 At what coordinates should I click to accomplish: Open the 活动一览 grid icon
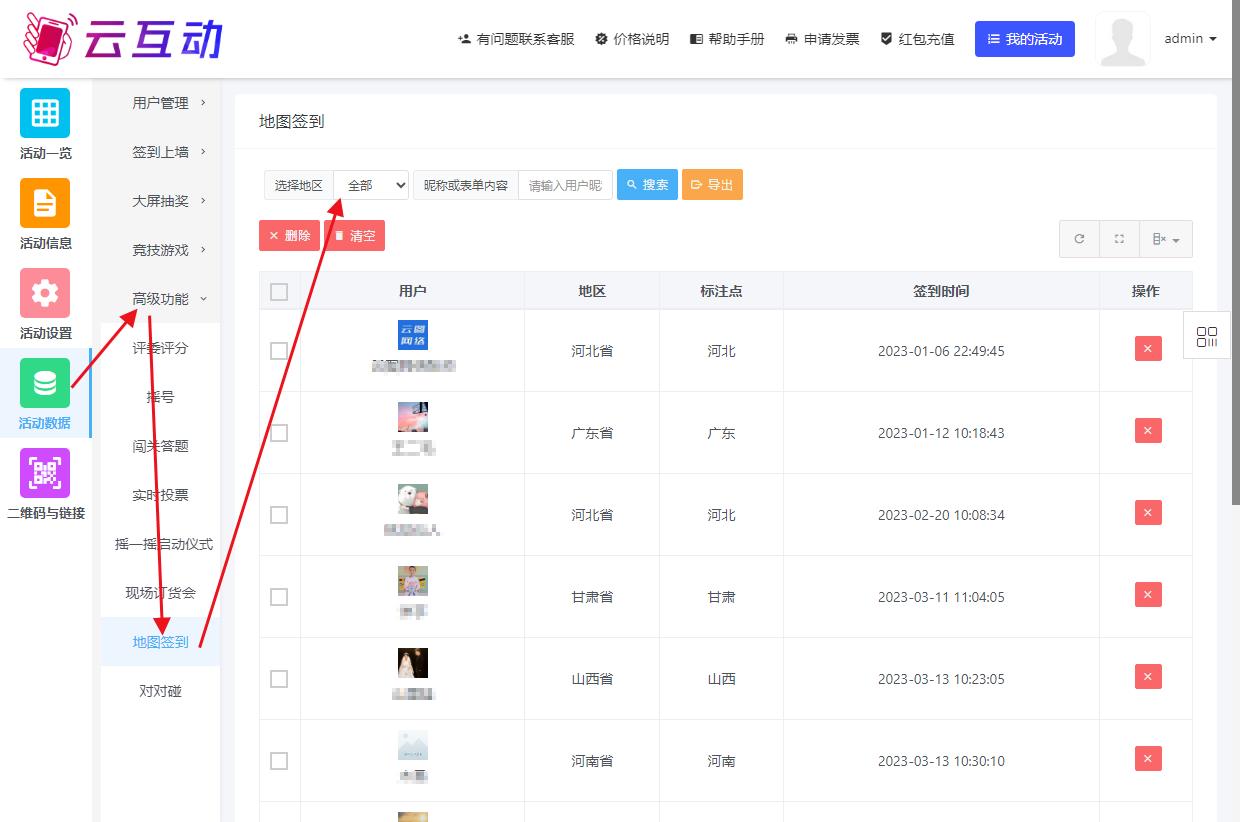tap(45, 113)
